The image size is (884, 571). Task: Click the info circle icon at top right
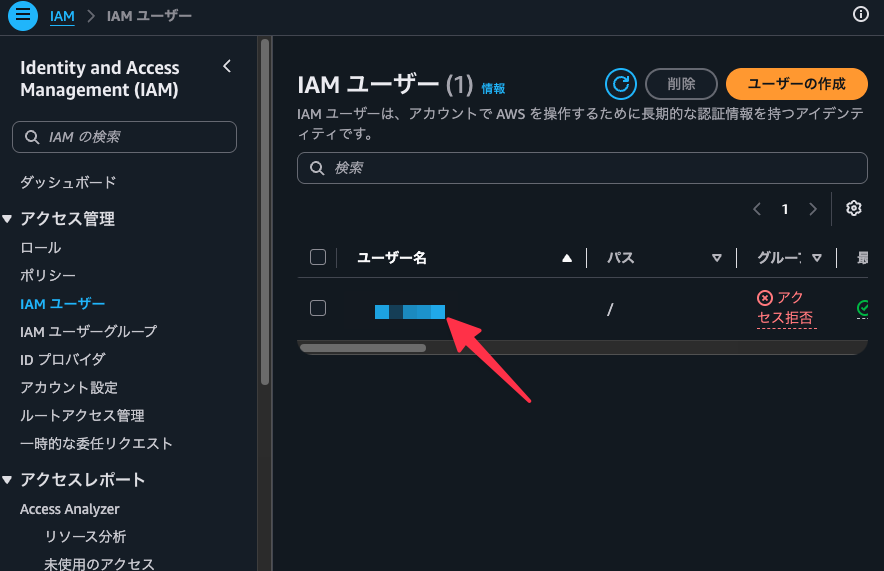860,14
